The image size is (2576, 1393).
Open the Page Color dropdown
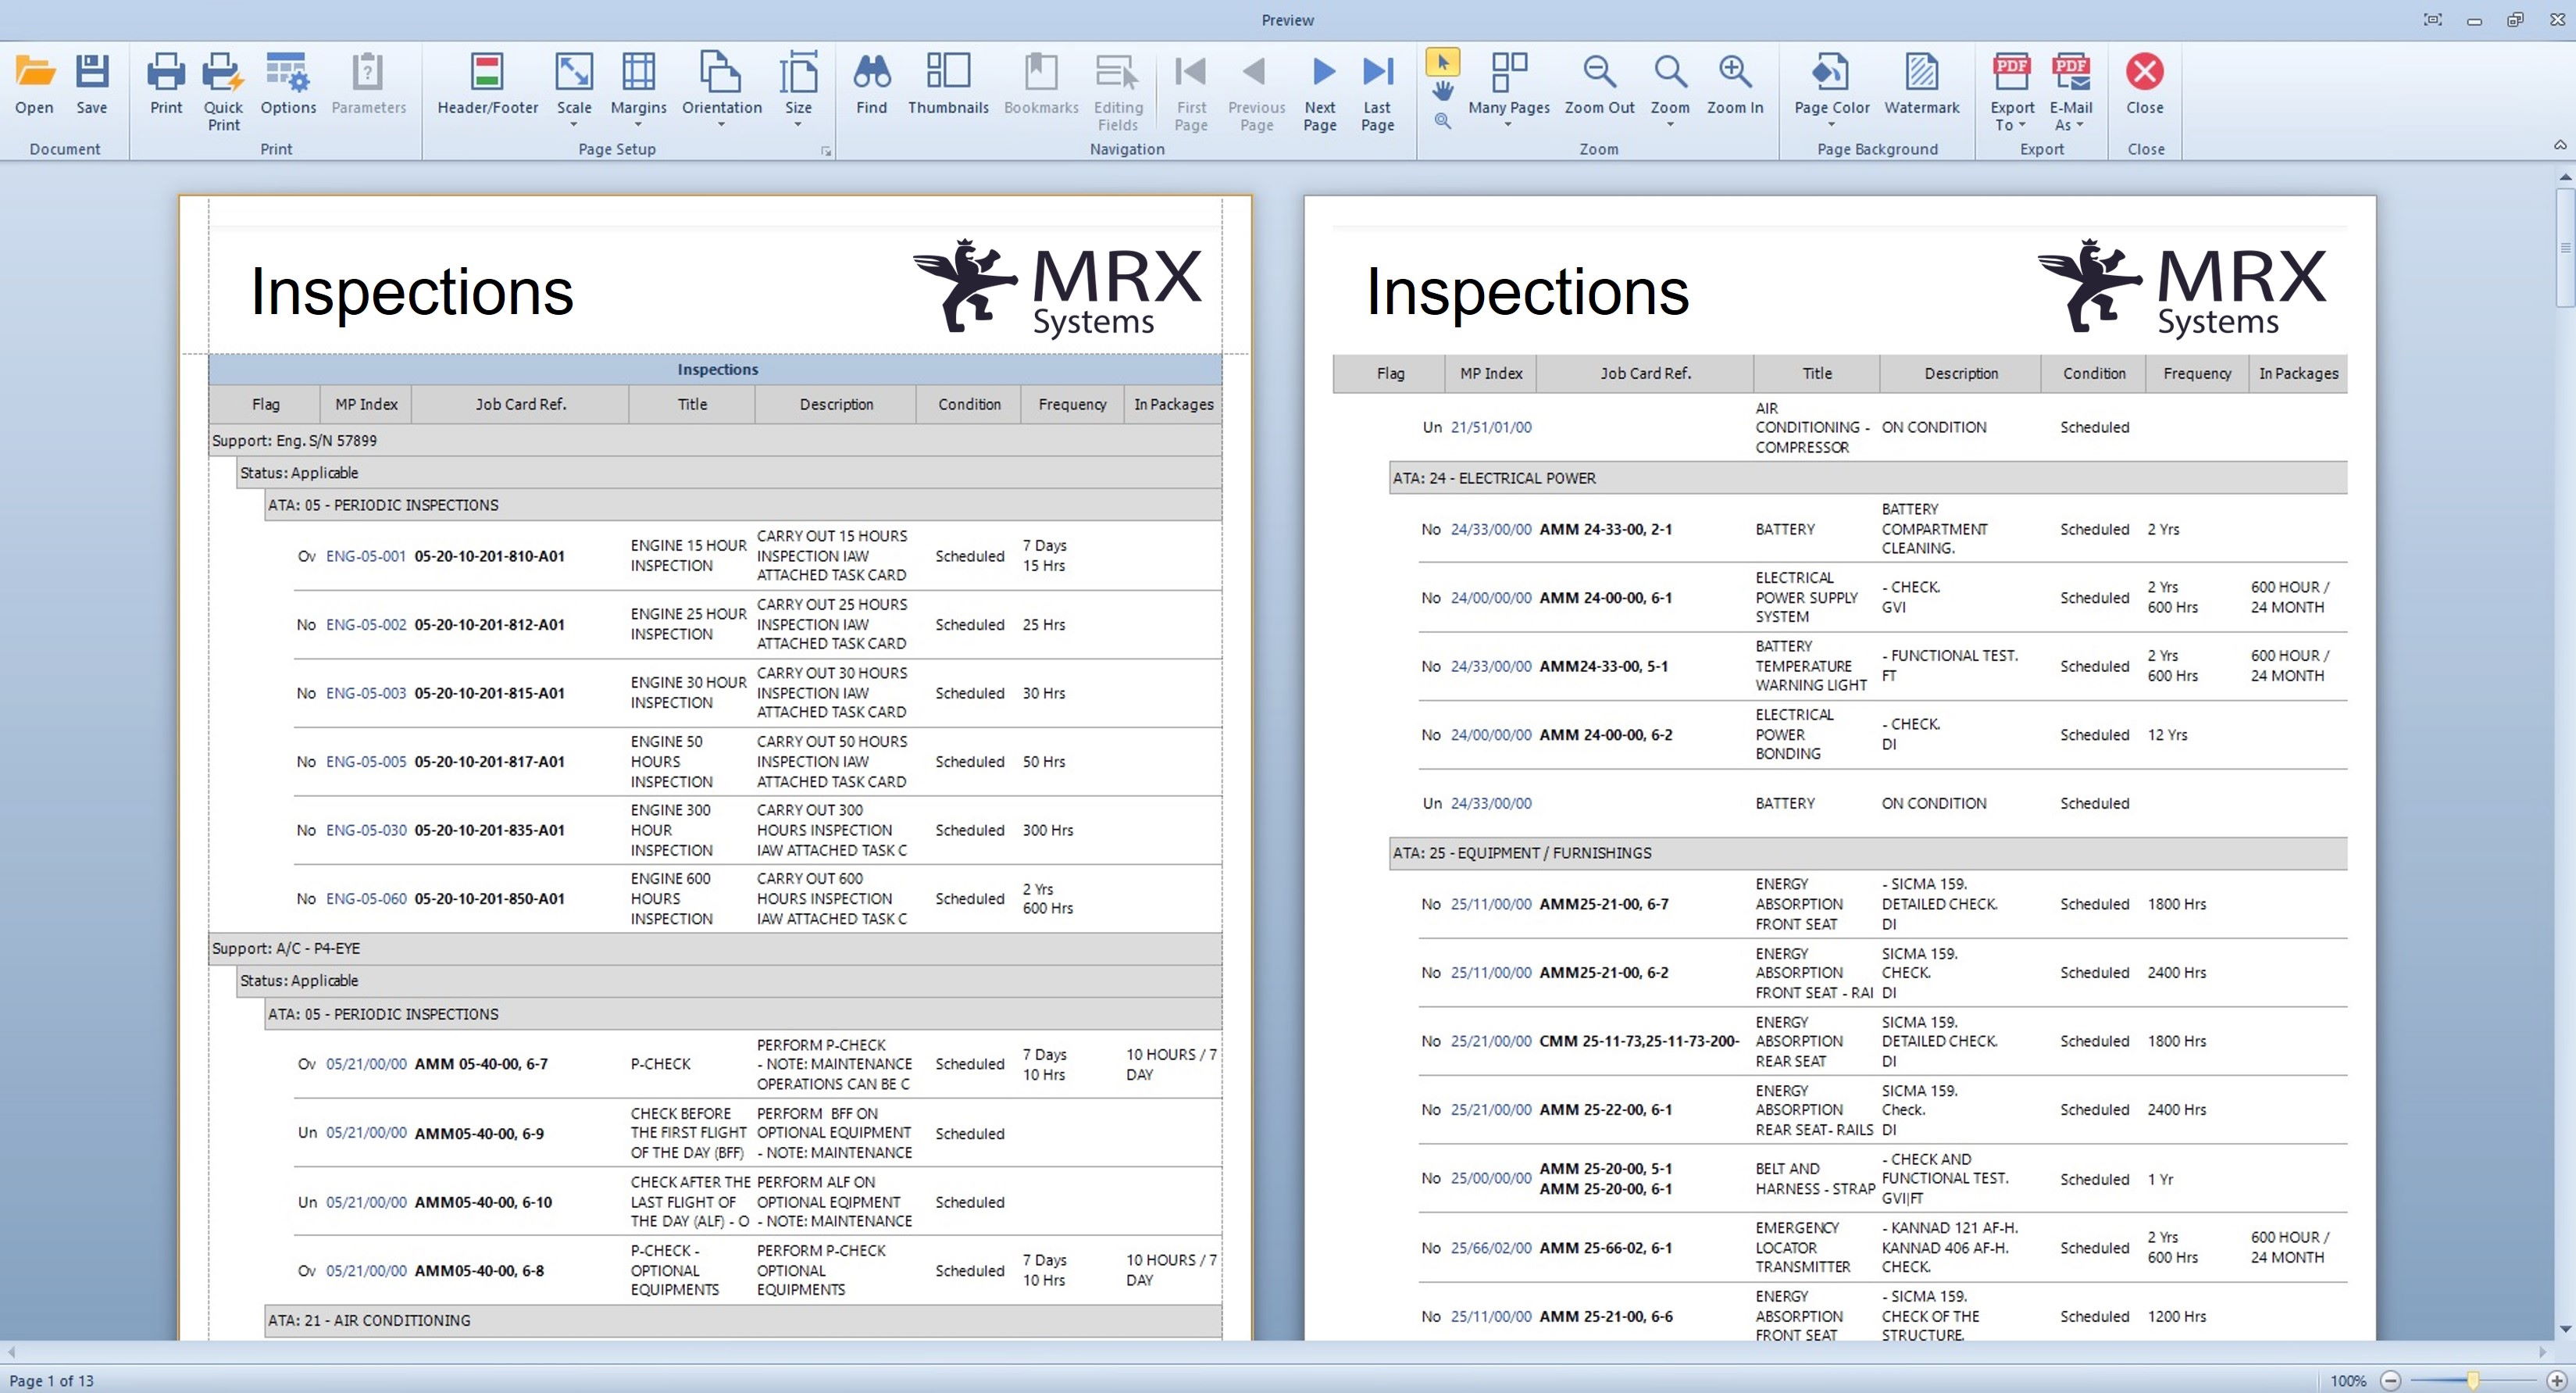pos(1831,90)
